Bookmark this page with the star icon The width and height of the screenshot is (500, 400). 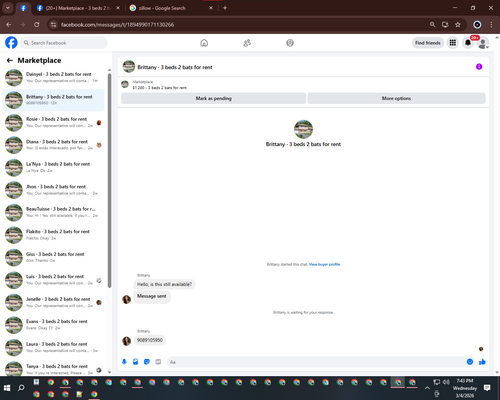pyautogui.click(x=458, y=25)
